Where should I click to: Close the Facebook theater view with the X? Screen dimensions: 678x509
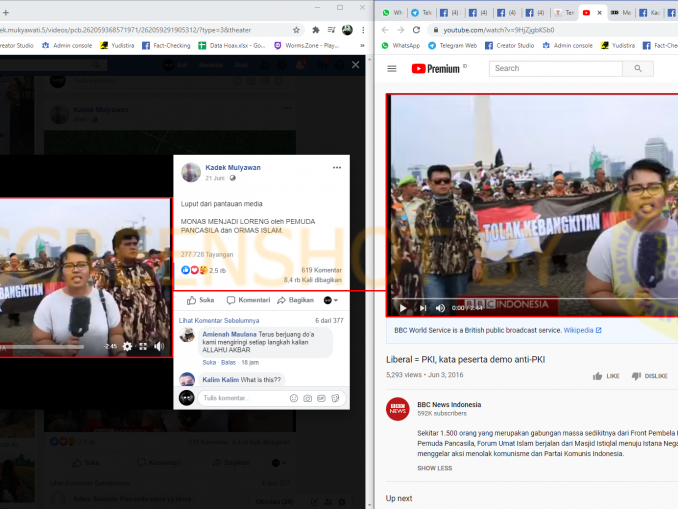coord(355,65)
